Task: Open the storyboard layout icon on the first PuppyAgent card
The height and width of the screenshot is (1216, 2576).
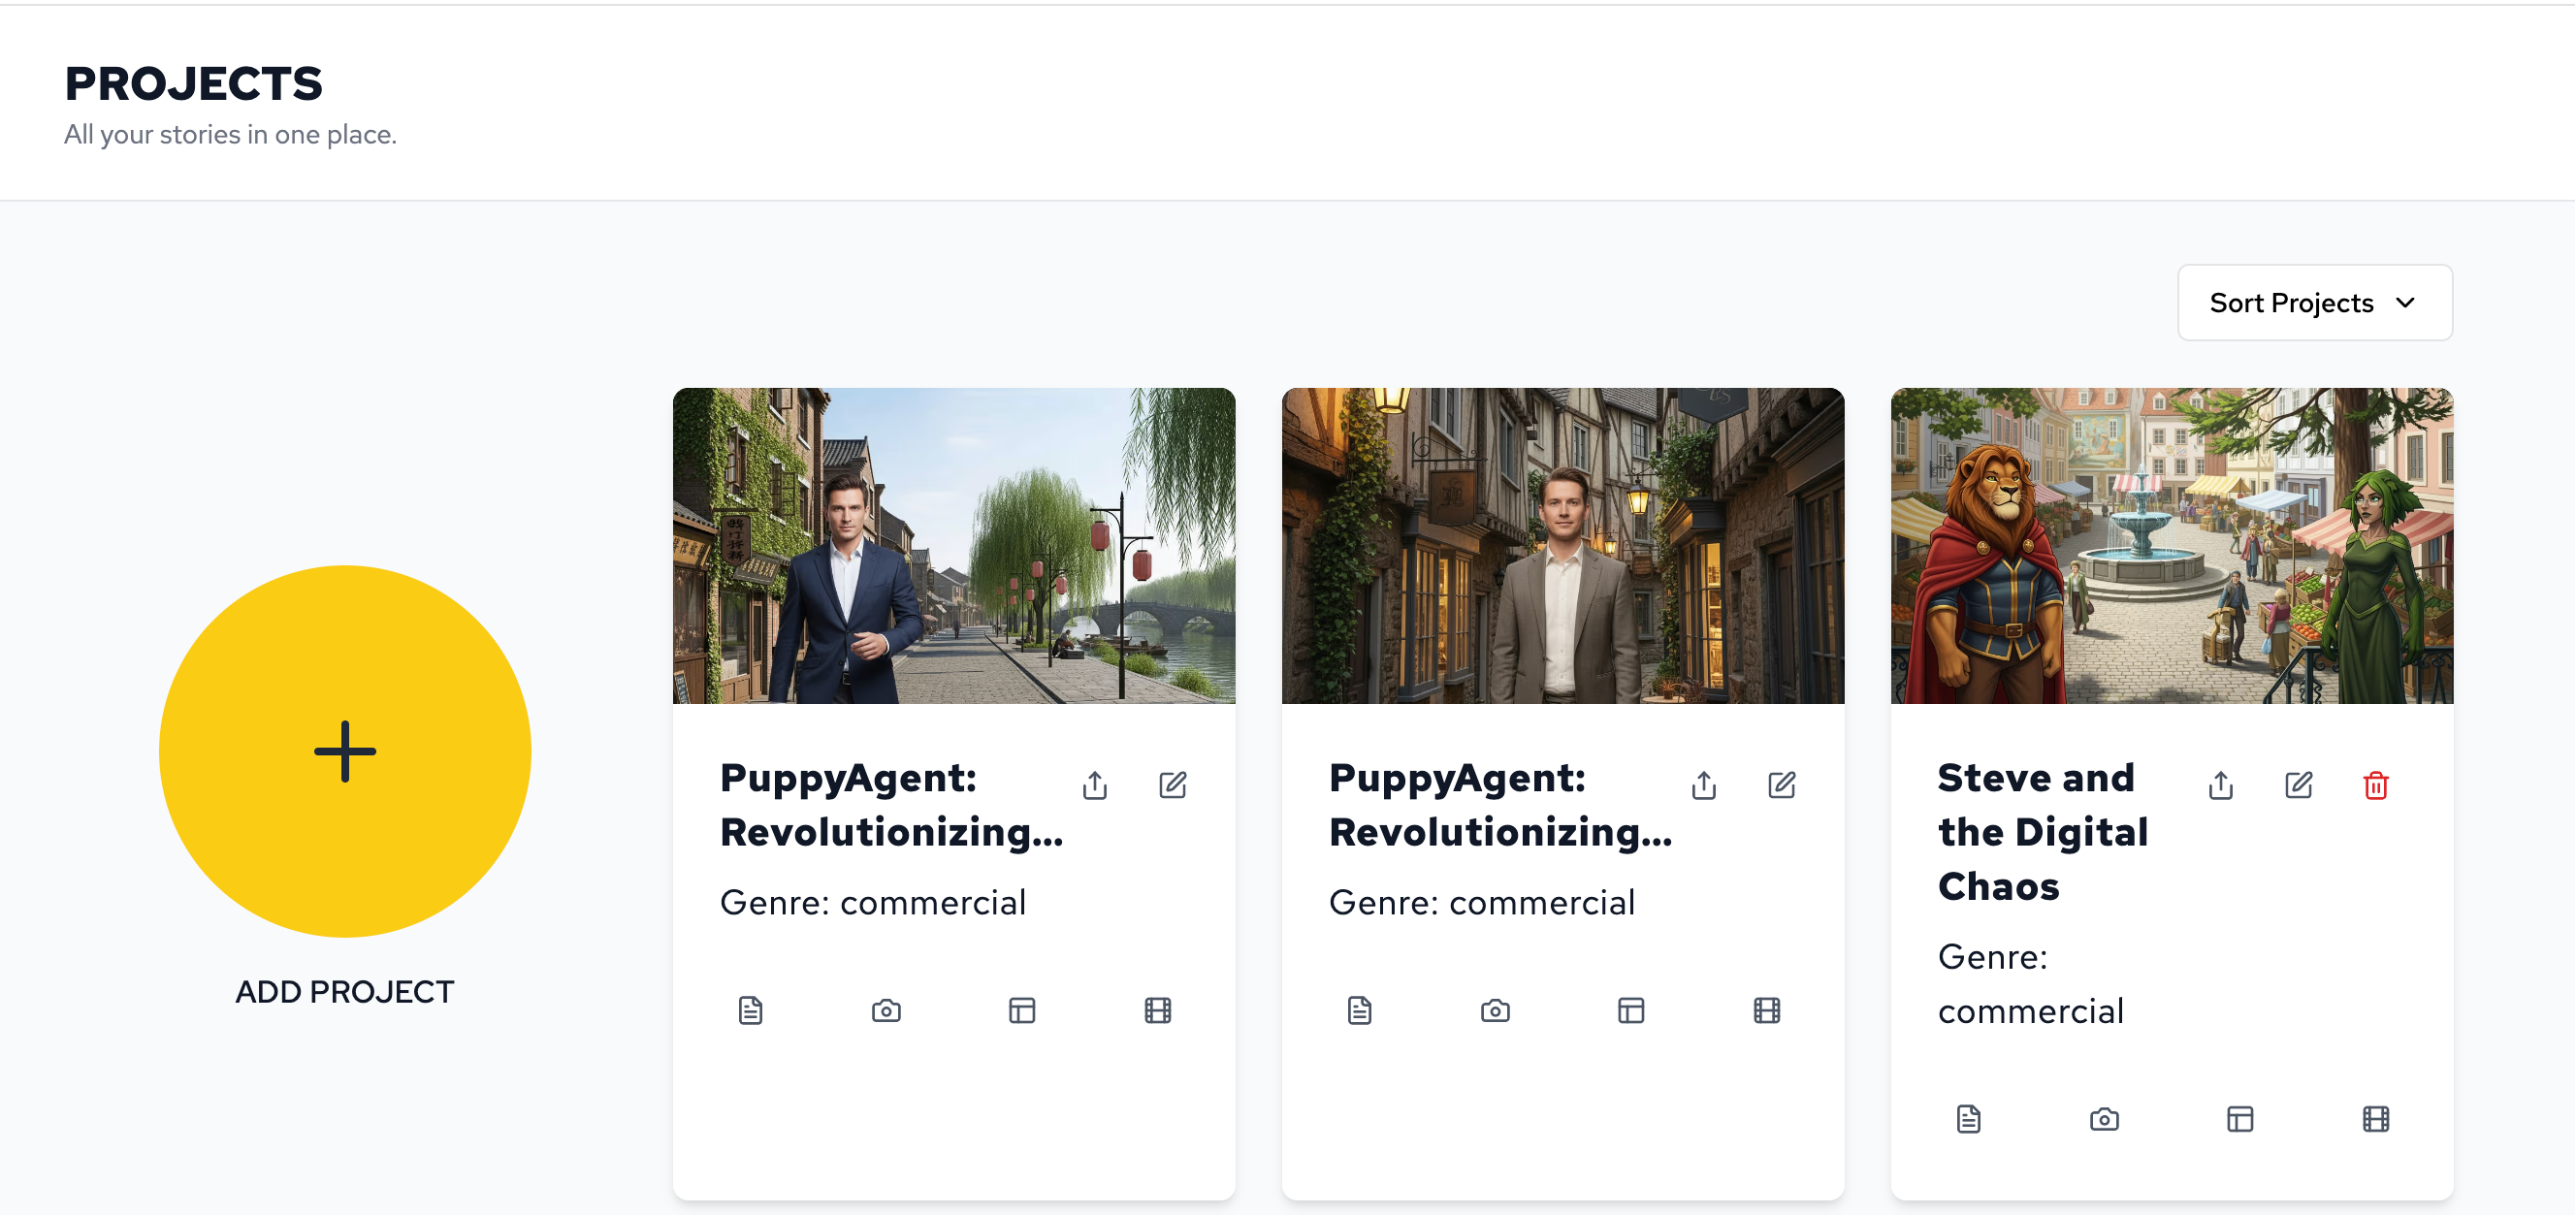Action: coord(1022,1010)
